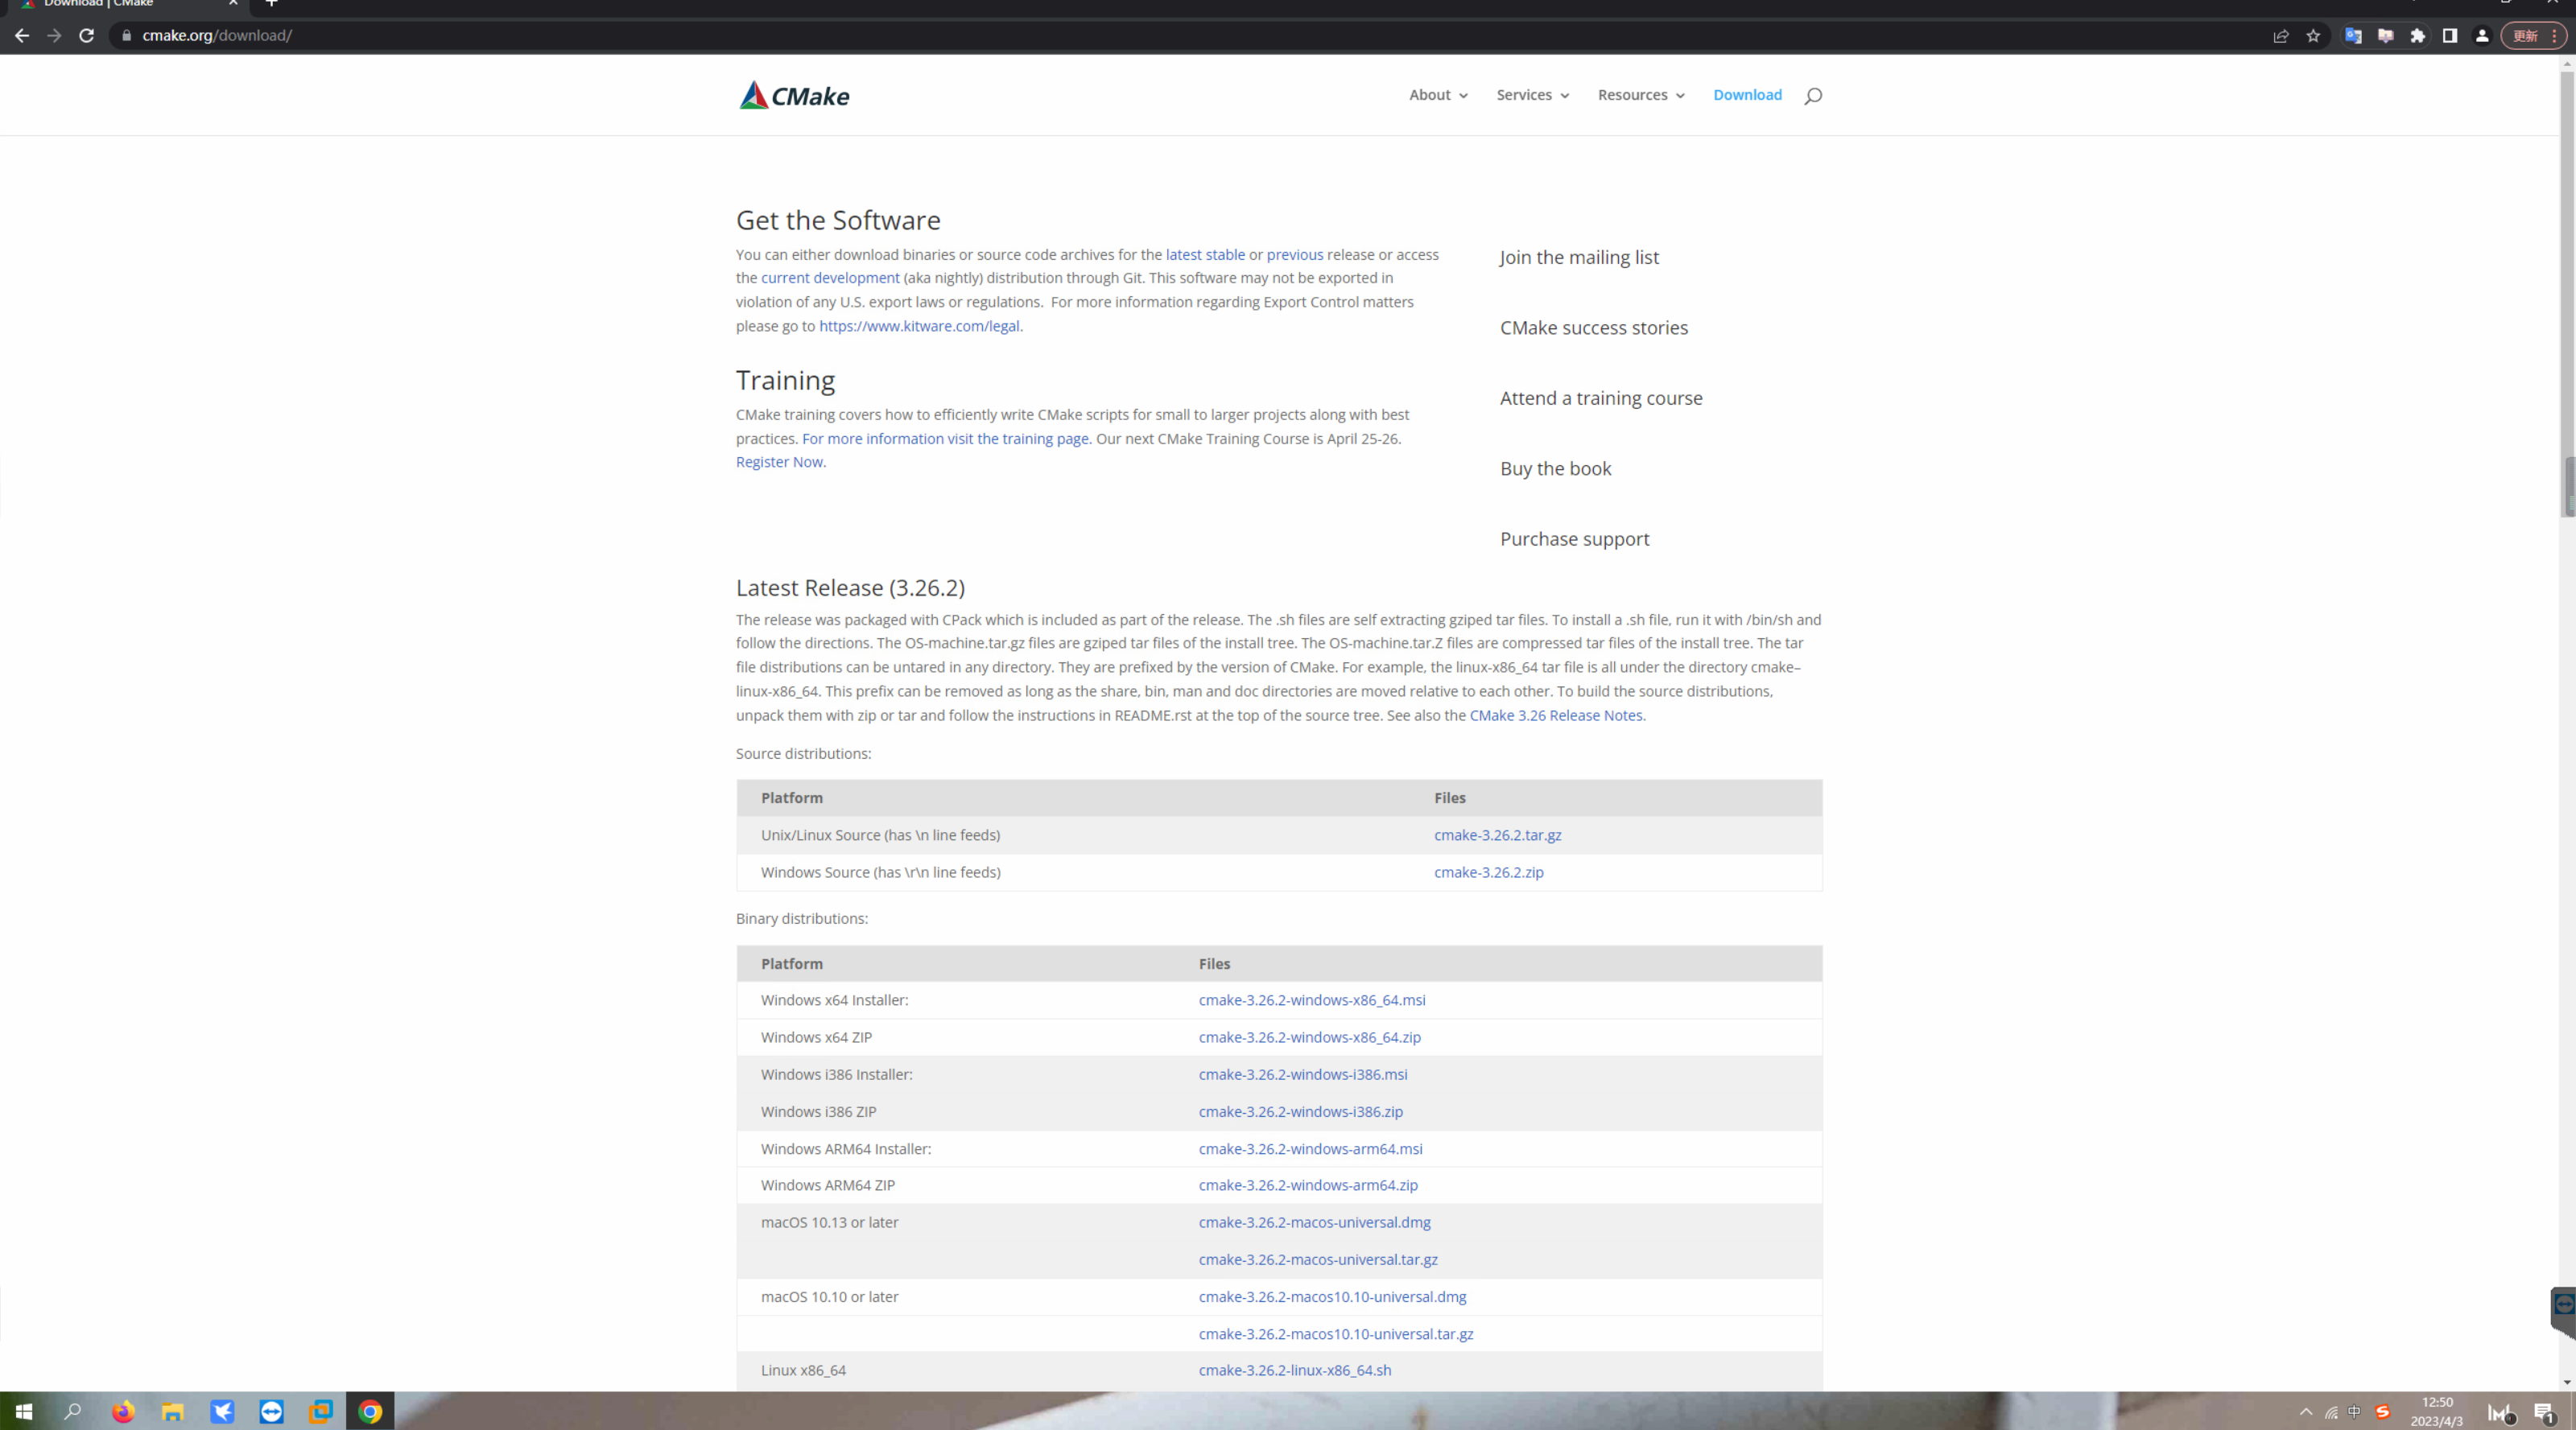Screen dimensions: 2576x1430
Task: Download cmake-3.26.2-windows-x86_64.zip
Action: 1309,1038
